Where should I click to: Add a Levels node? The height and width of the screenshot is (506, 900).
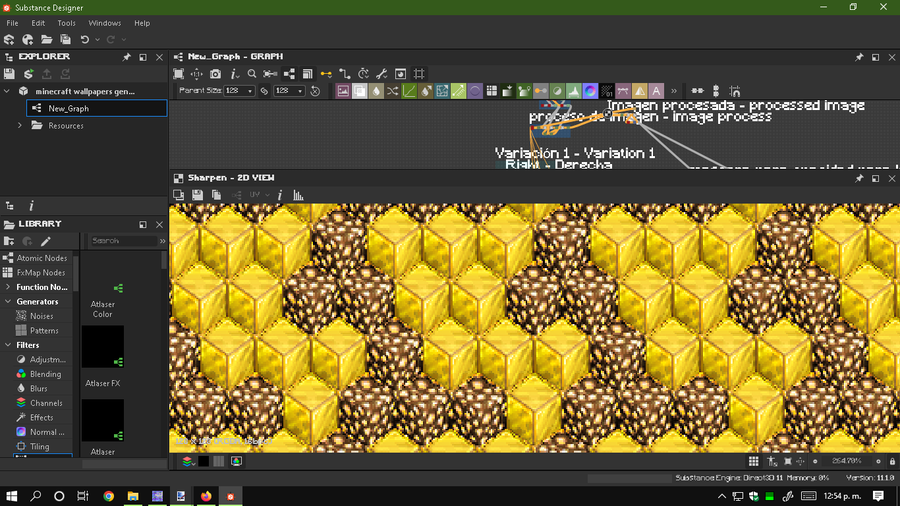coord(573,91)
